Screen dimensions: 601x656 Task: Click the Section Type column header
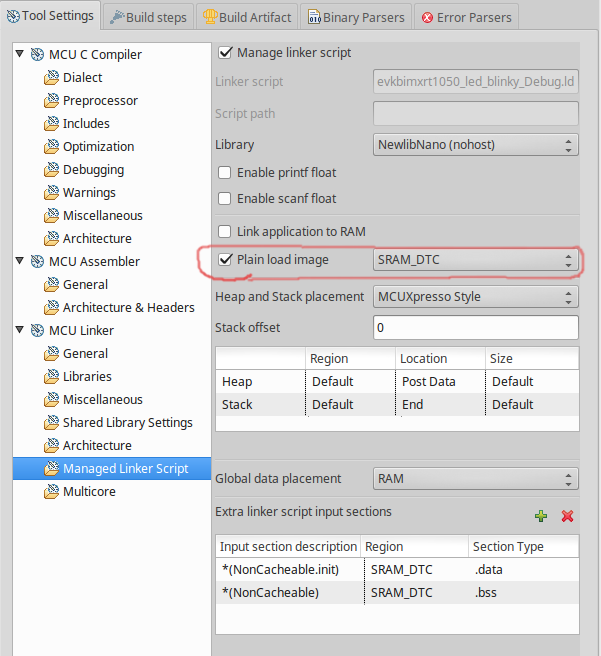point(524,546)
